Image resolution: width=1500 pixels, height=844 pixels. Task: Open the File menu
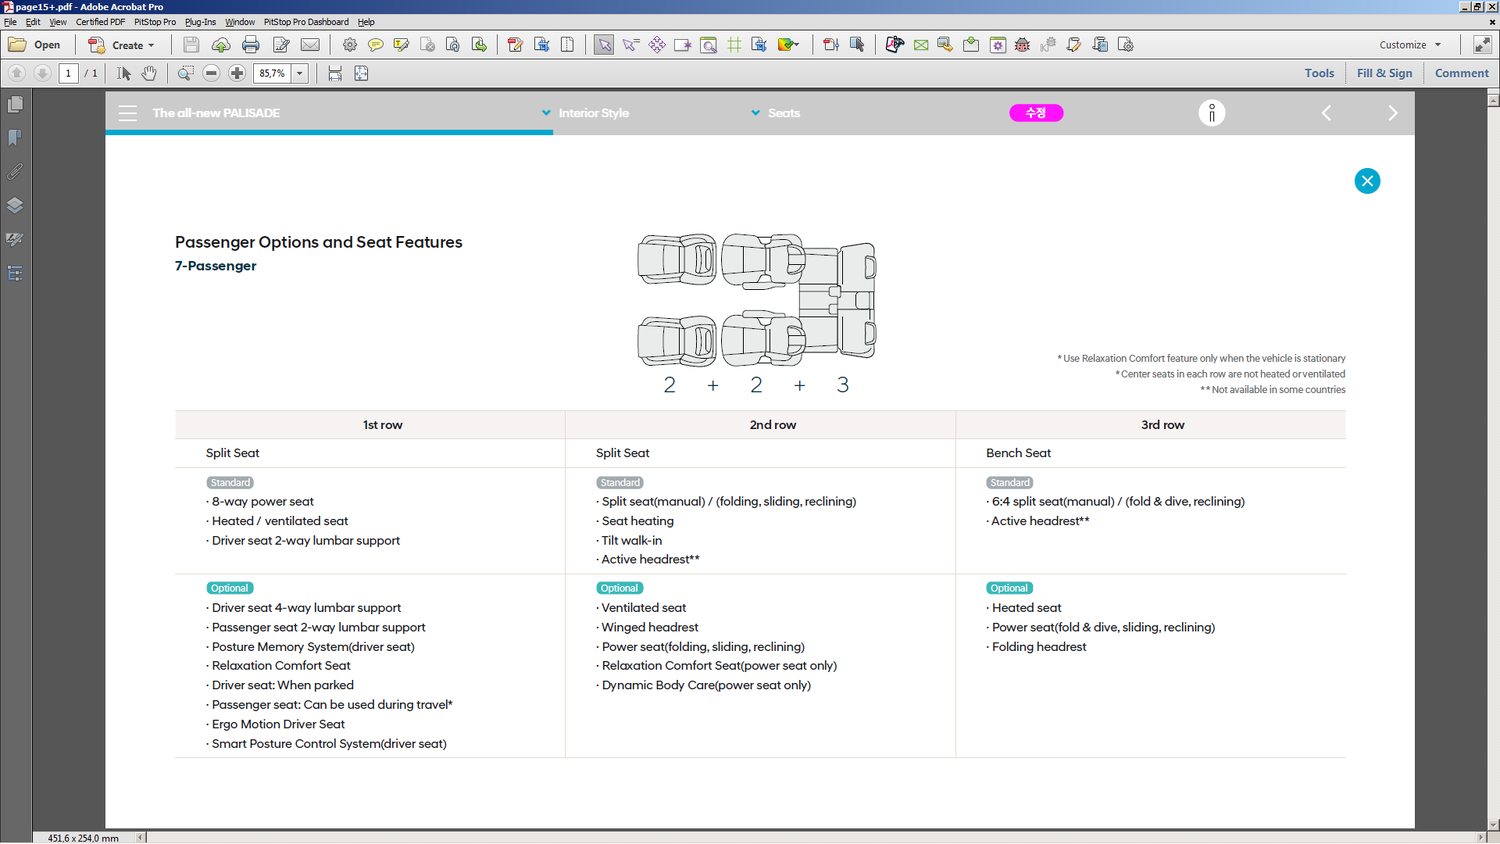pos(10,22)
